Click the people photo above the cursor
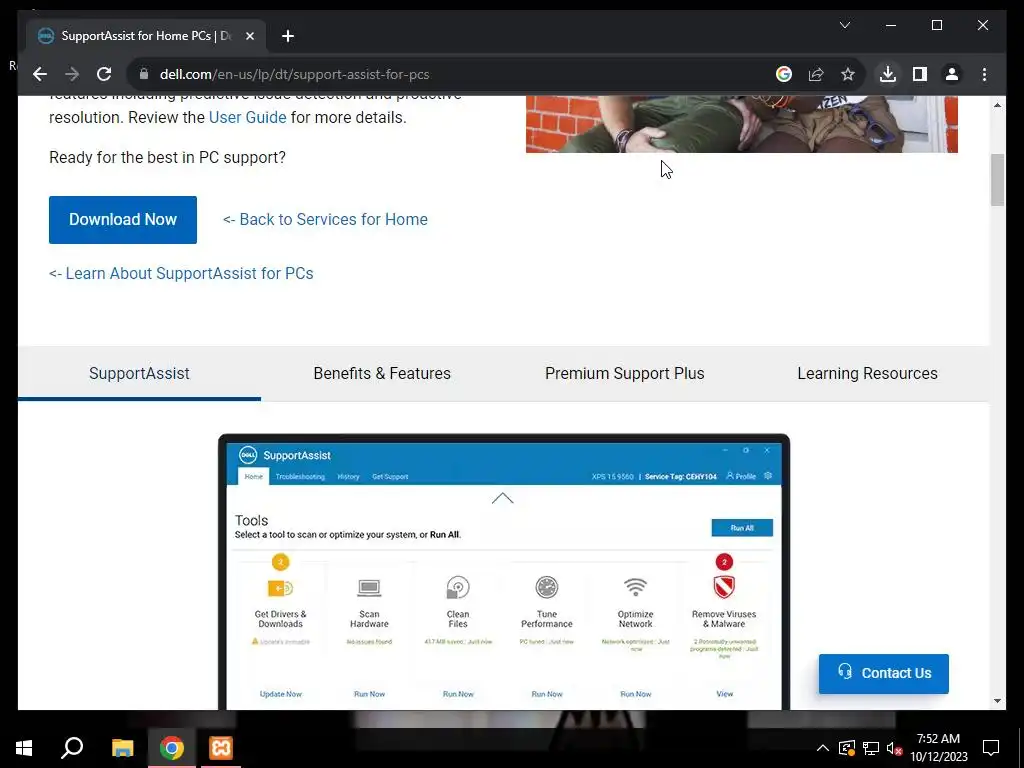 pyautogui.click(x=742, y=124)
